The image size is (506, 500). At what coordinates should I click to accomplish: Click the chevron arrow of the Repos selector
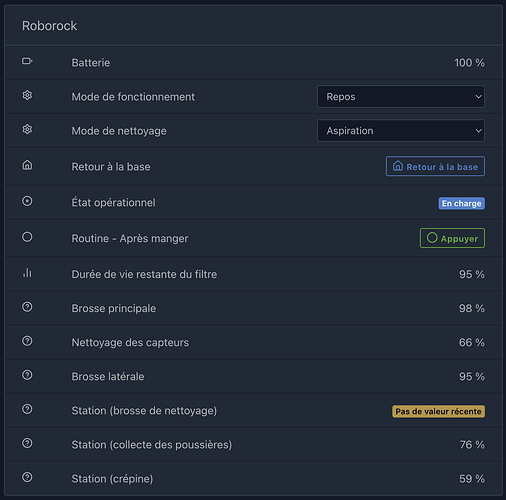478,97
